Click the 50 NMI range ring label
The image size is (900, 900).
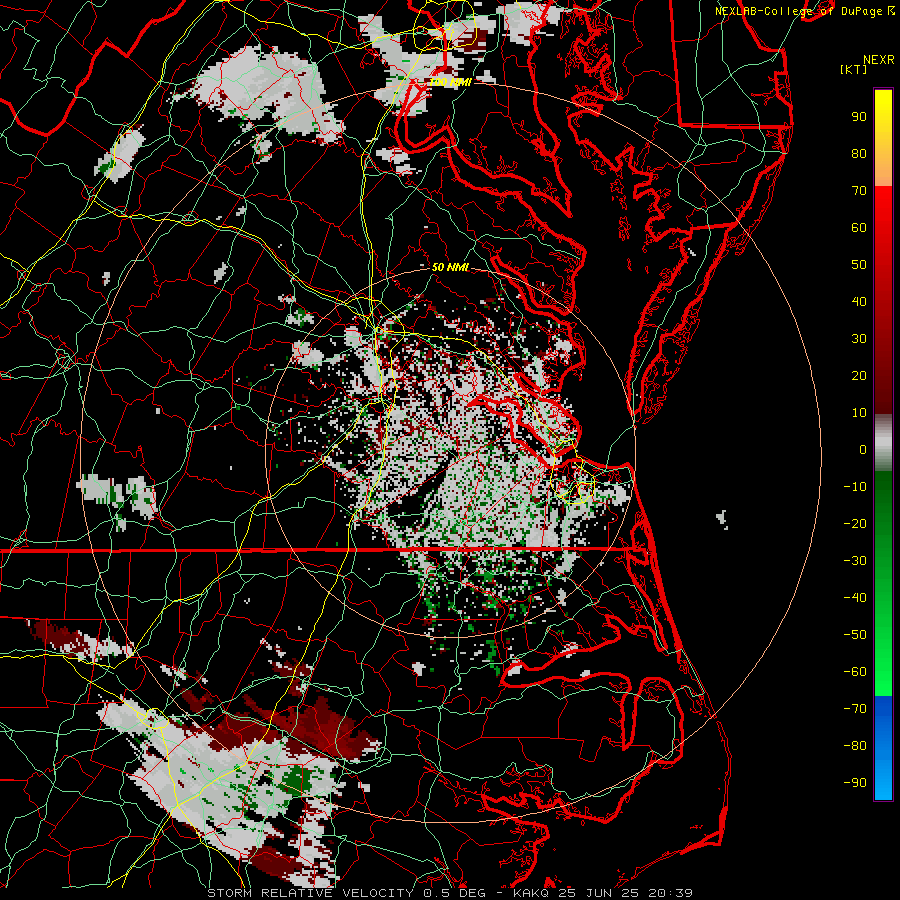pos(451,267)
